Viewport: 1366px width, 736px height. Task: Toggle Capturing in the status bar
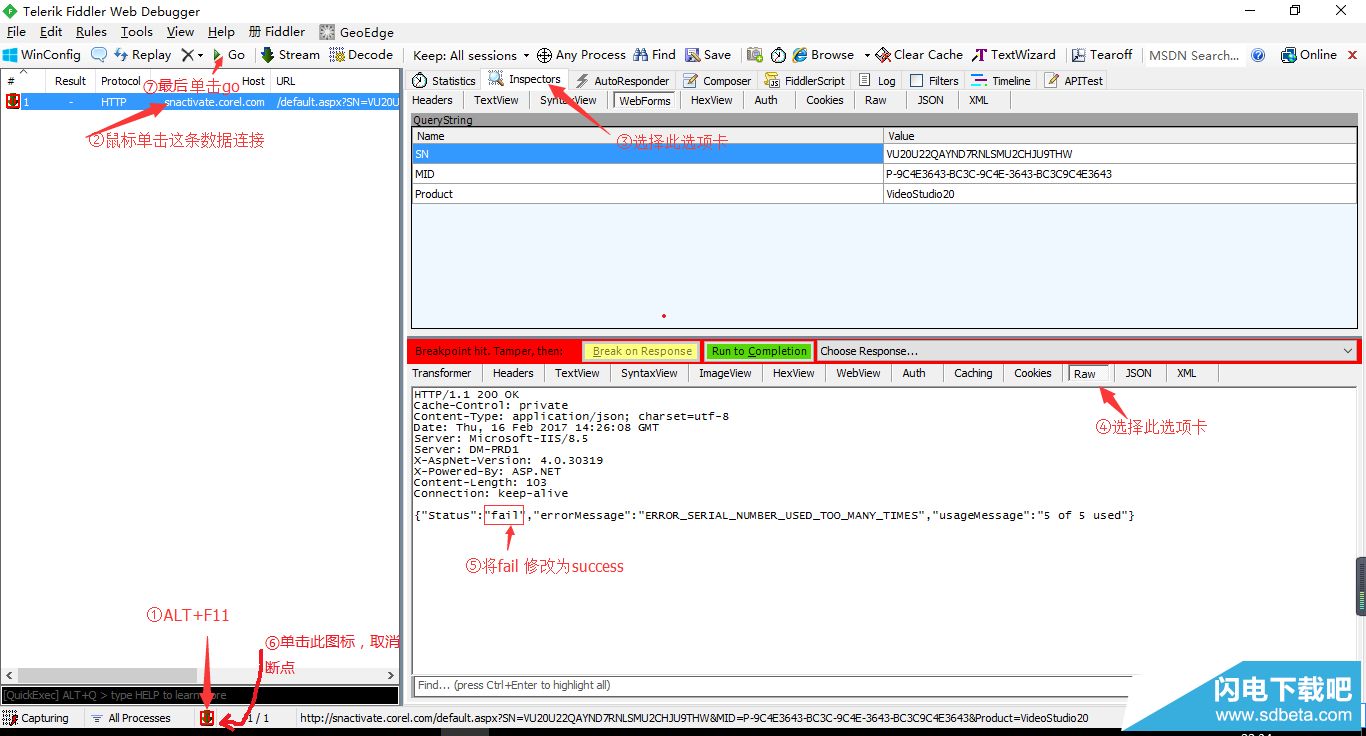pos(37,718)
